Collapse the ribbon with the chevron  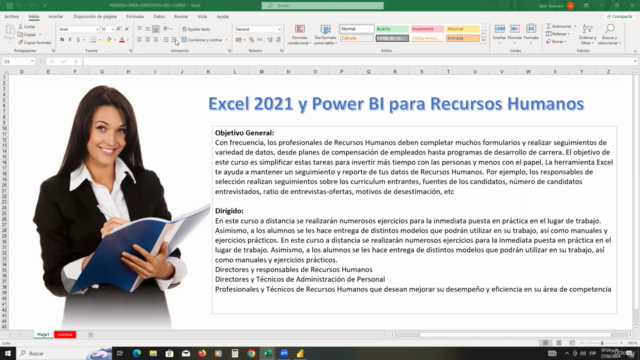point(635,51)
